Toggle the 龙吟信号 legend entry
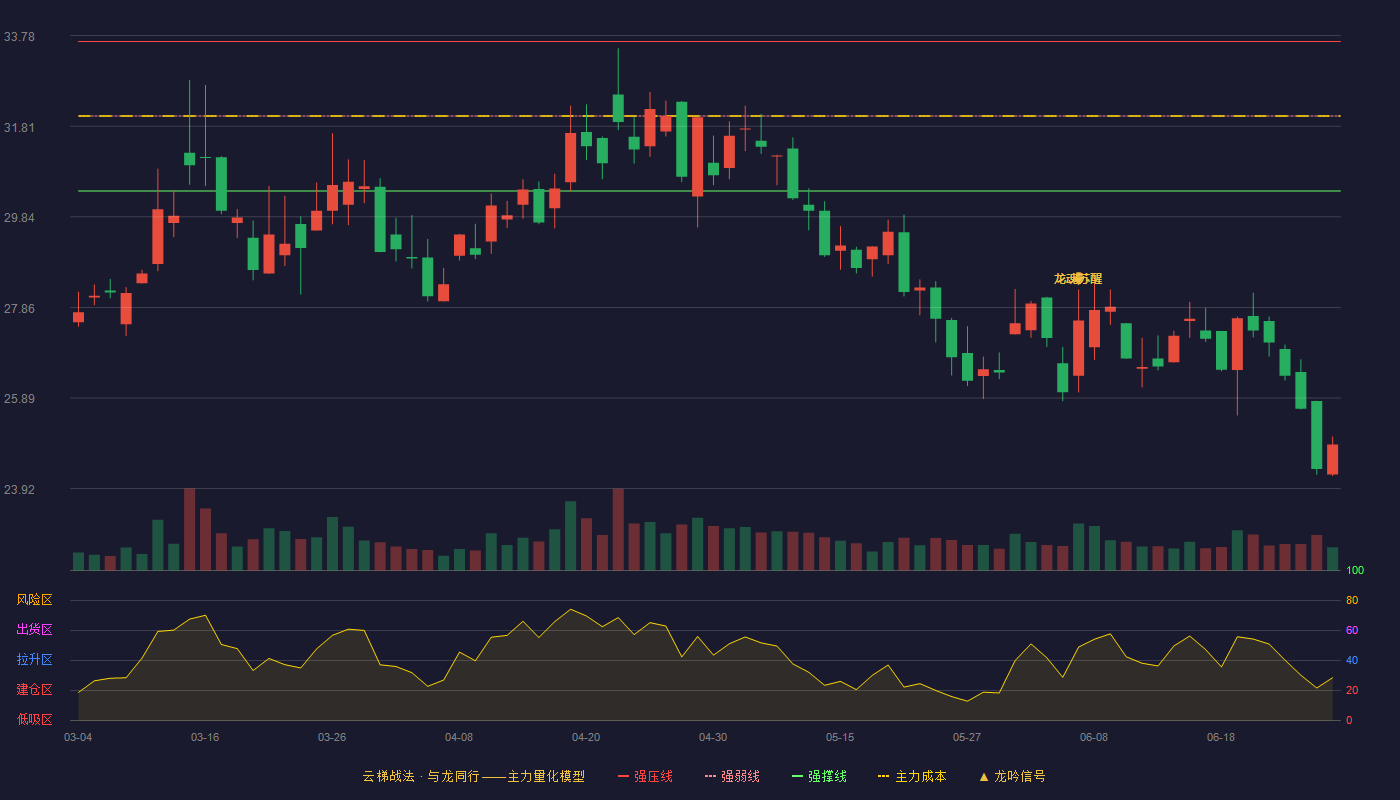Screen dimensions: 1400x800 point(1012,776)
